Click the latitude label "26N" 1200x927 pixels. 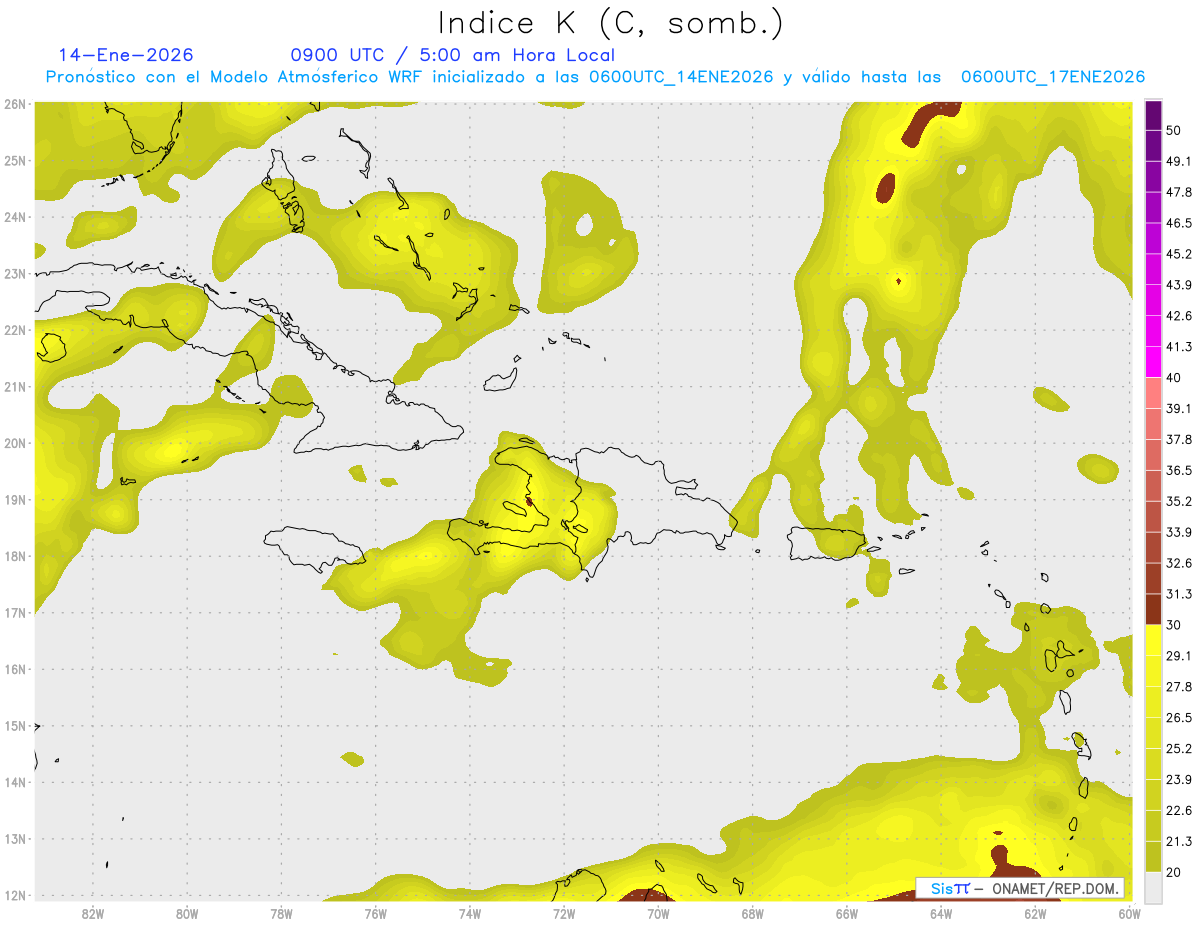(15, 104)
